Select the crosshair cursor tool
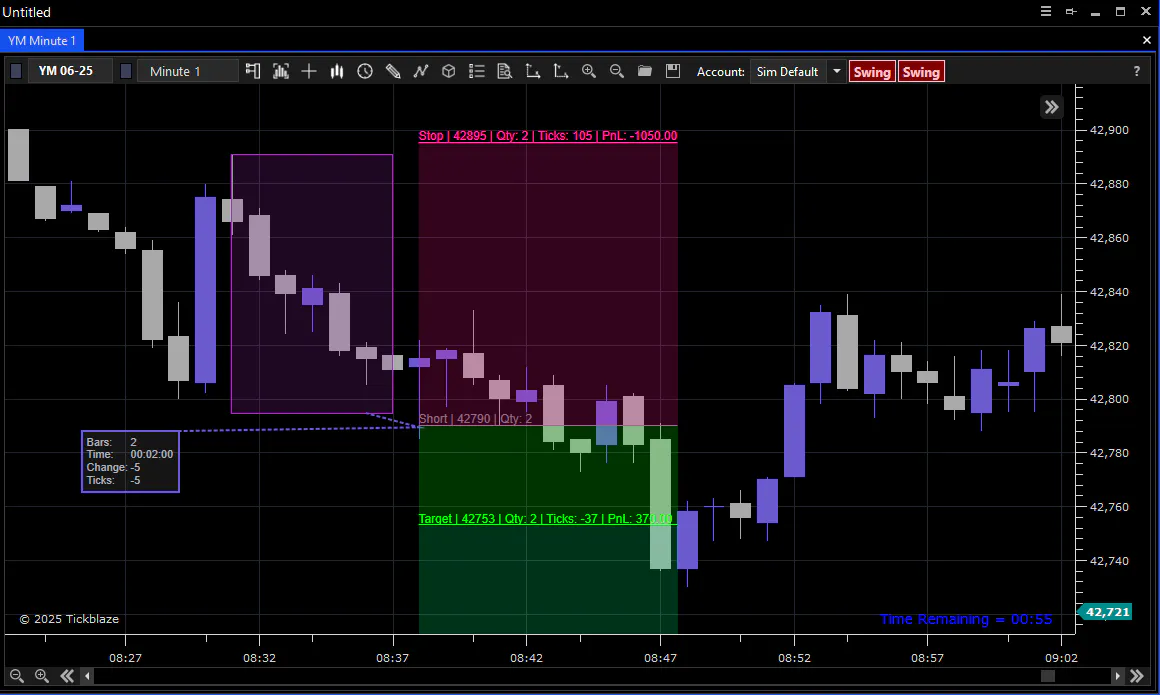This screenshot has width=1160, height=695. (309, 71)
